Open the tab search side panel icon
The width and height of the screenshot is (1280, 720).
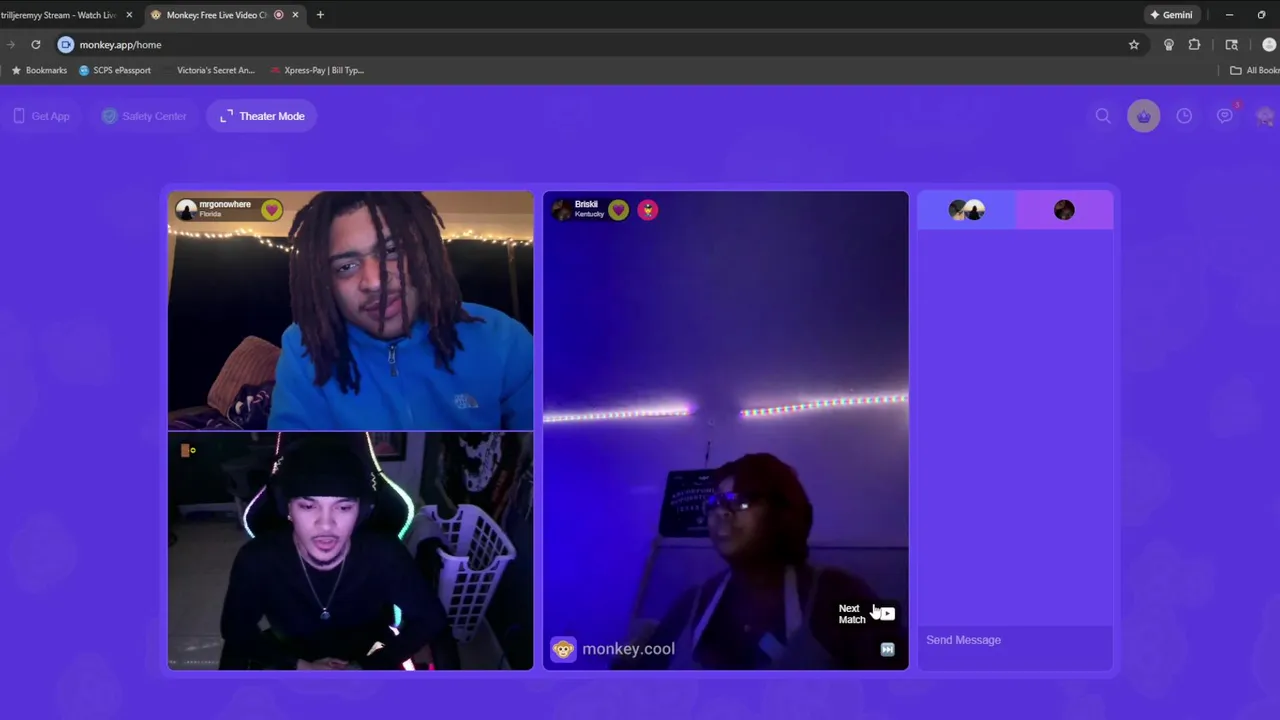pos(1232,45)
